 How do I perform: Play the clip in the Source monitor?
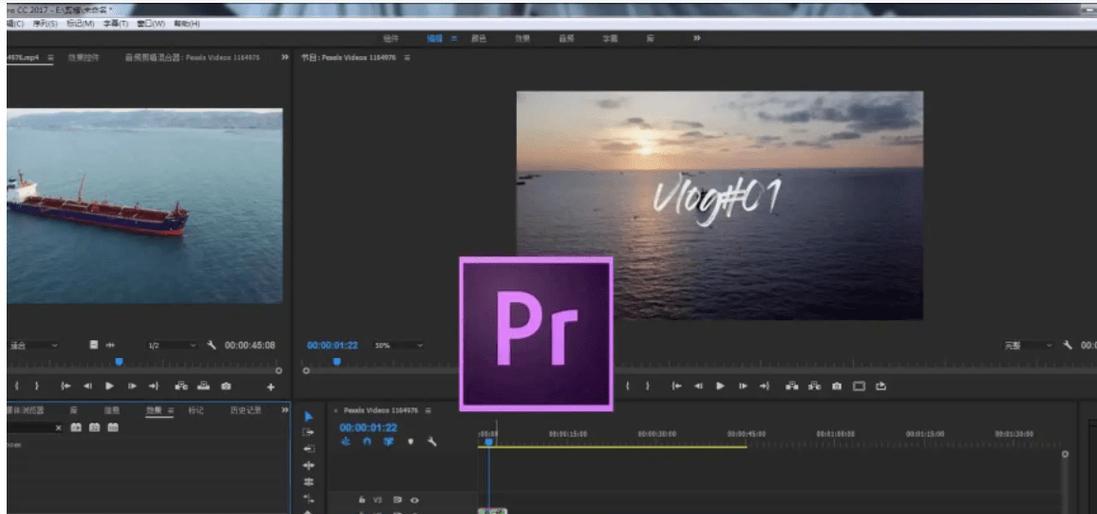point(109,386)
